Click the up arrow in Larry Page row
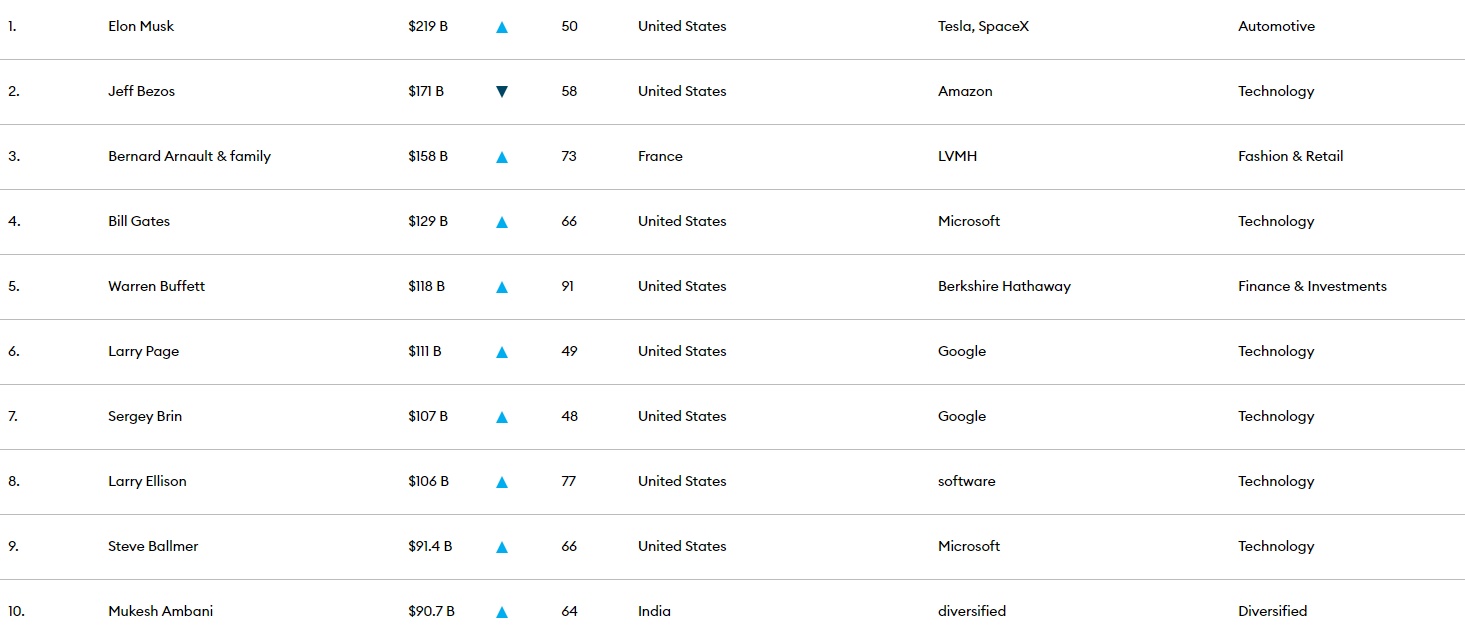 pos(502,352)
